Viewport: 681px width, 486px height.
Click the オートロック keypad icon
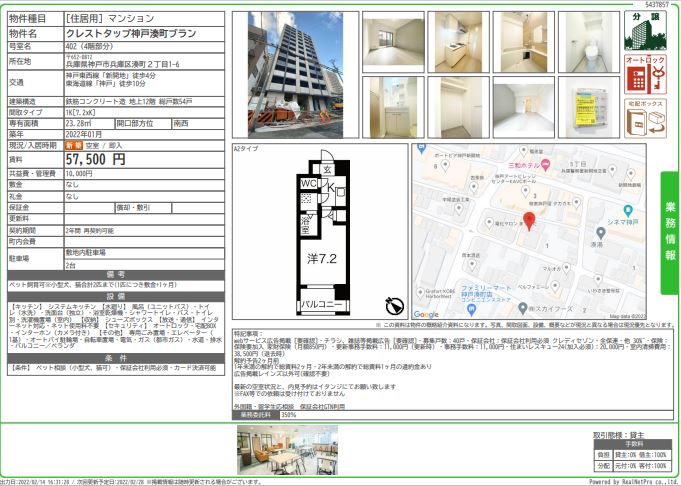tap(645, 74)
